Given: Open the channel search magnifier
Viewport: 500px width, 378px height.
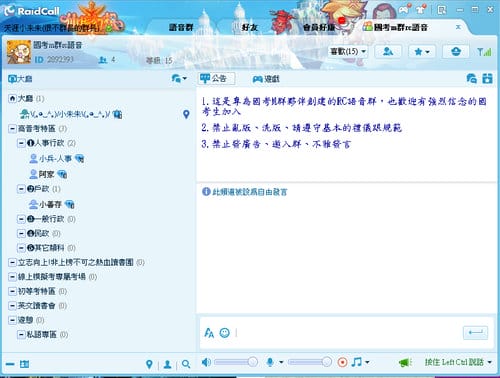Looking at the screenshot, I should point(186,364).
